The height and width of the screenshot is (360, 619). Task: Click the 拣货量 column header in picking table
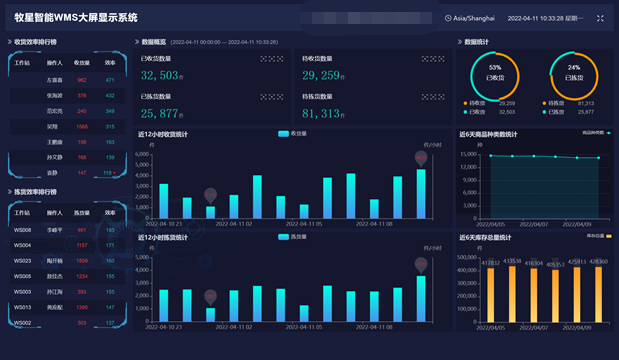point(82,213)
